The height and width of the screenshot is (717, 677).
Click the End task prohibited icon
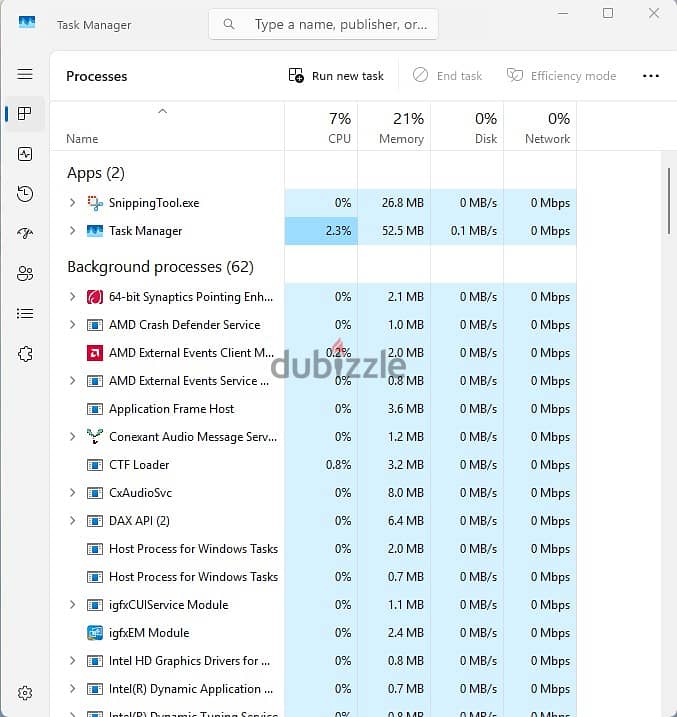(420, 75)
